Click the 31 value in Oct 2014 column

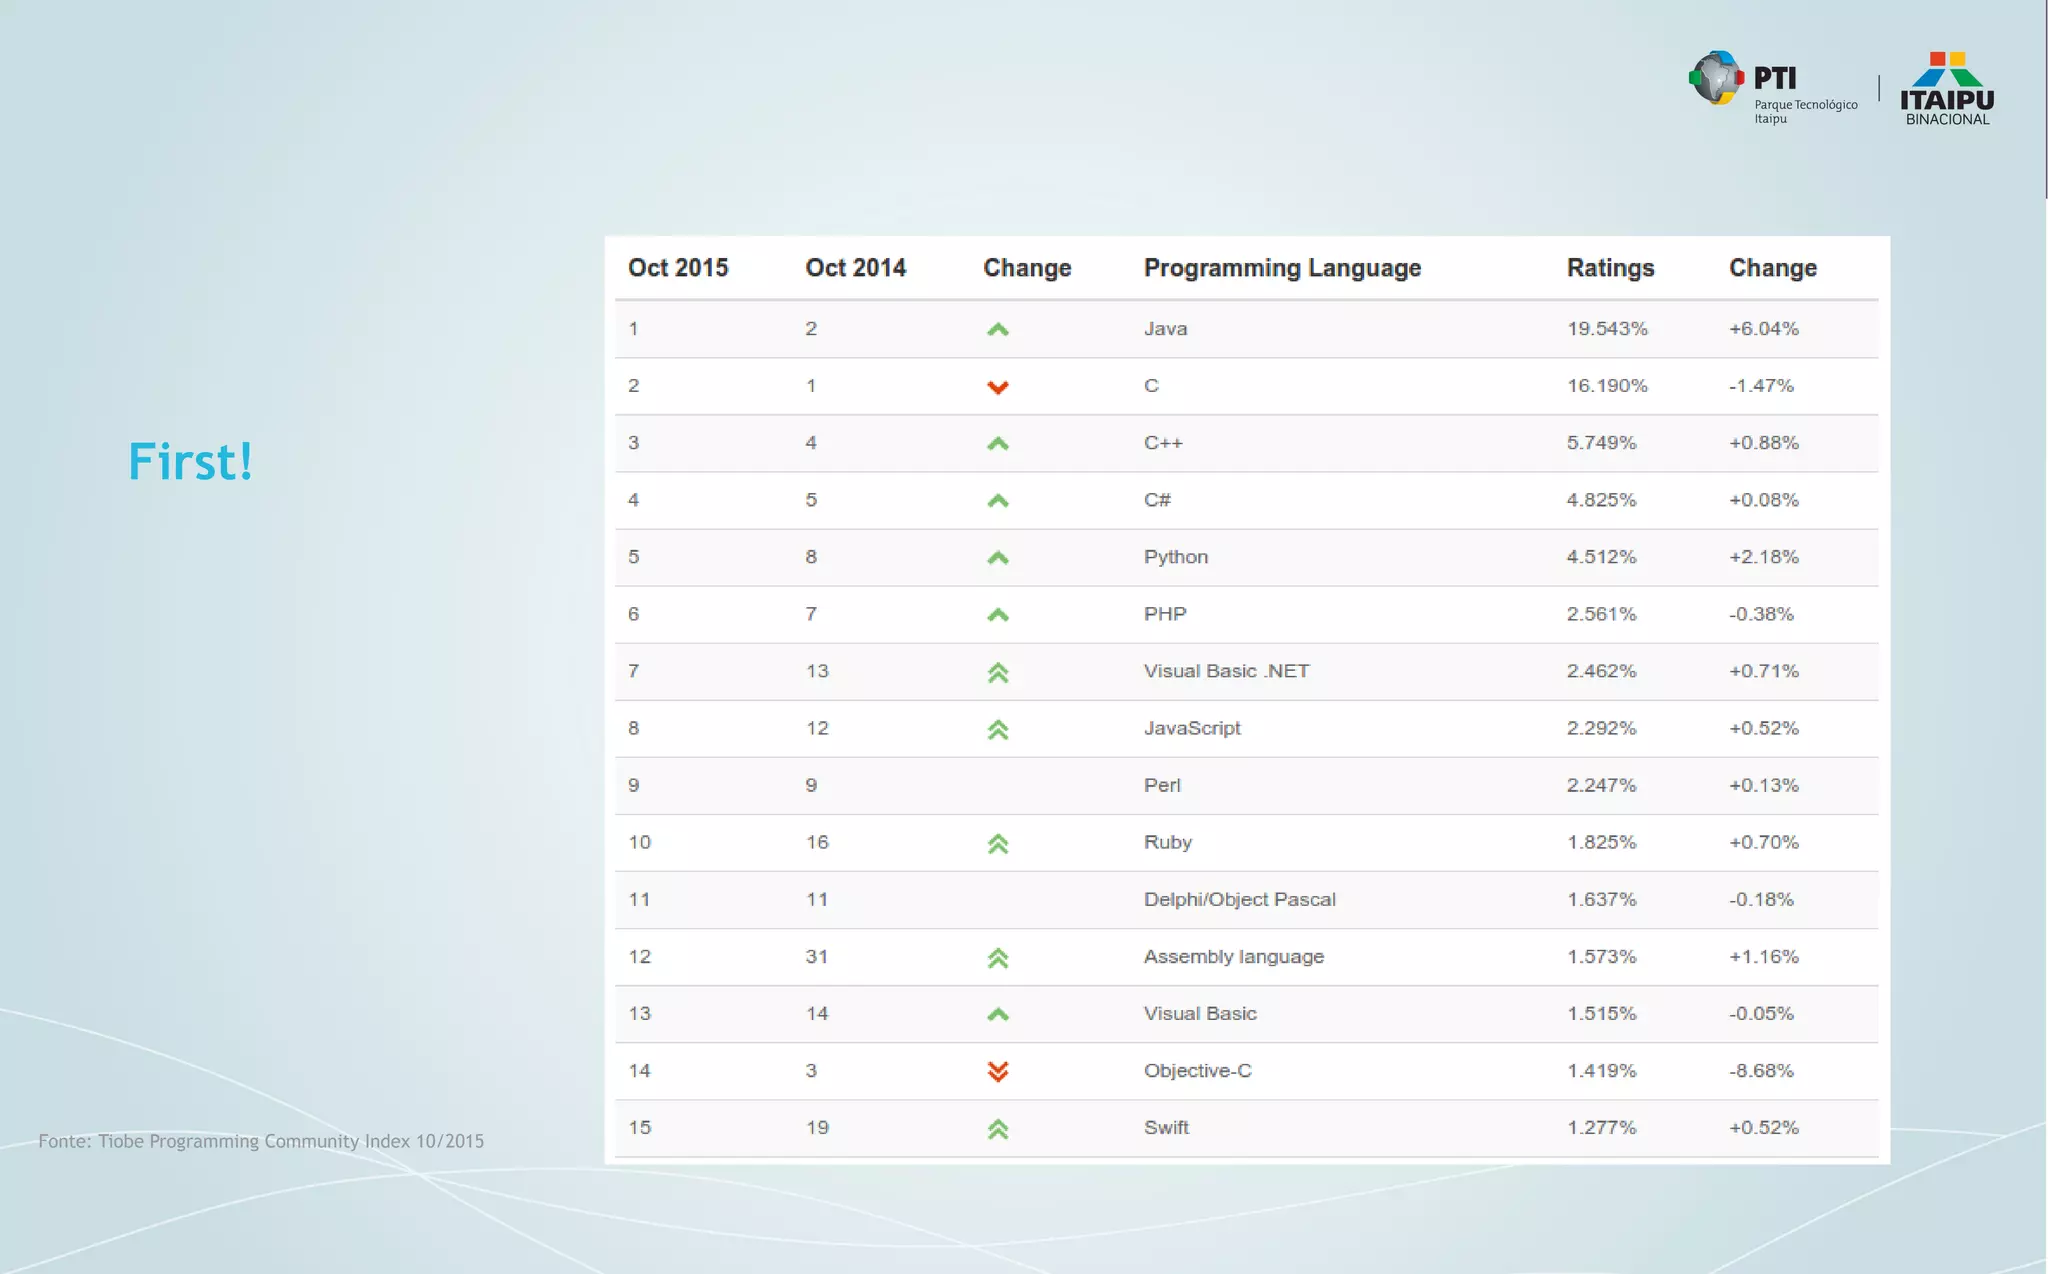click(x=817, y=956)
